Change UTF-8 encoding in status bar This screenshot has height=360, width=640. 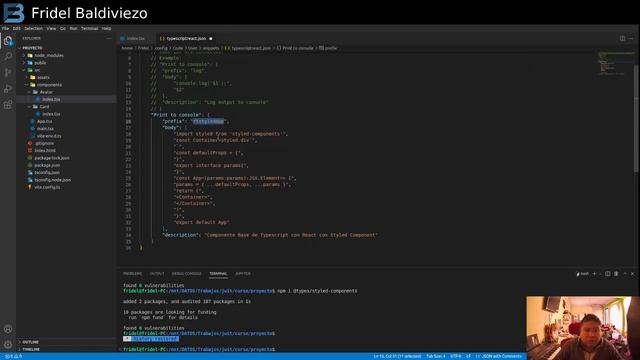pyautogui.click(x=456, y=356)
